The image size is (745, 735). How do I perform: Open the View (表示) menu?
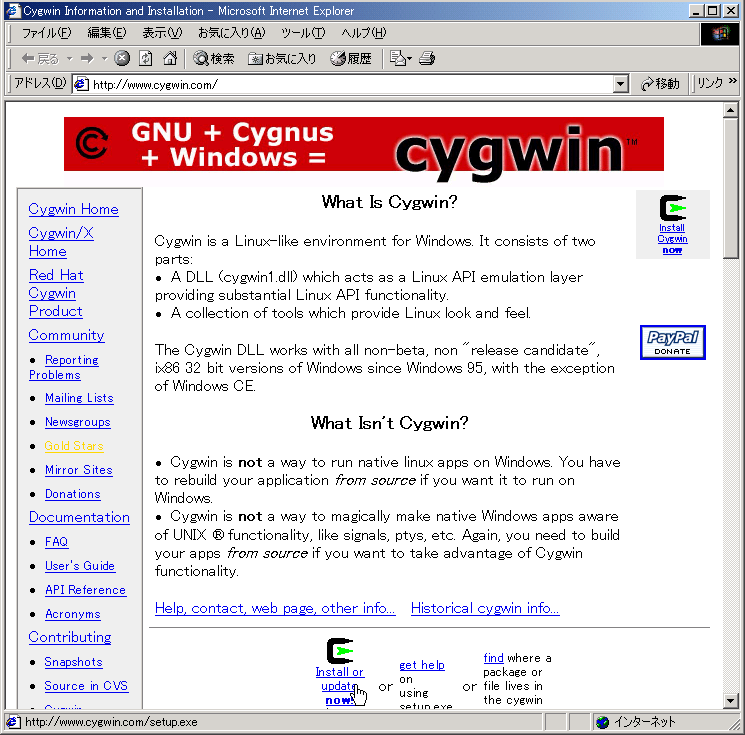point(162,33)
